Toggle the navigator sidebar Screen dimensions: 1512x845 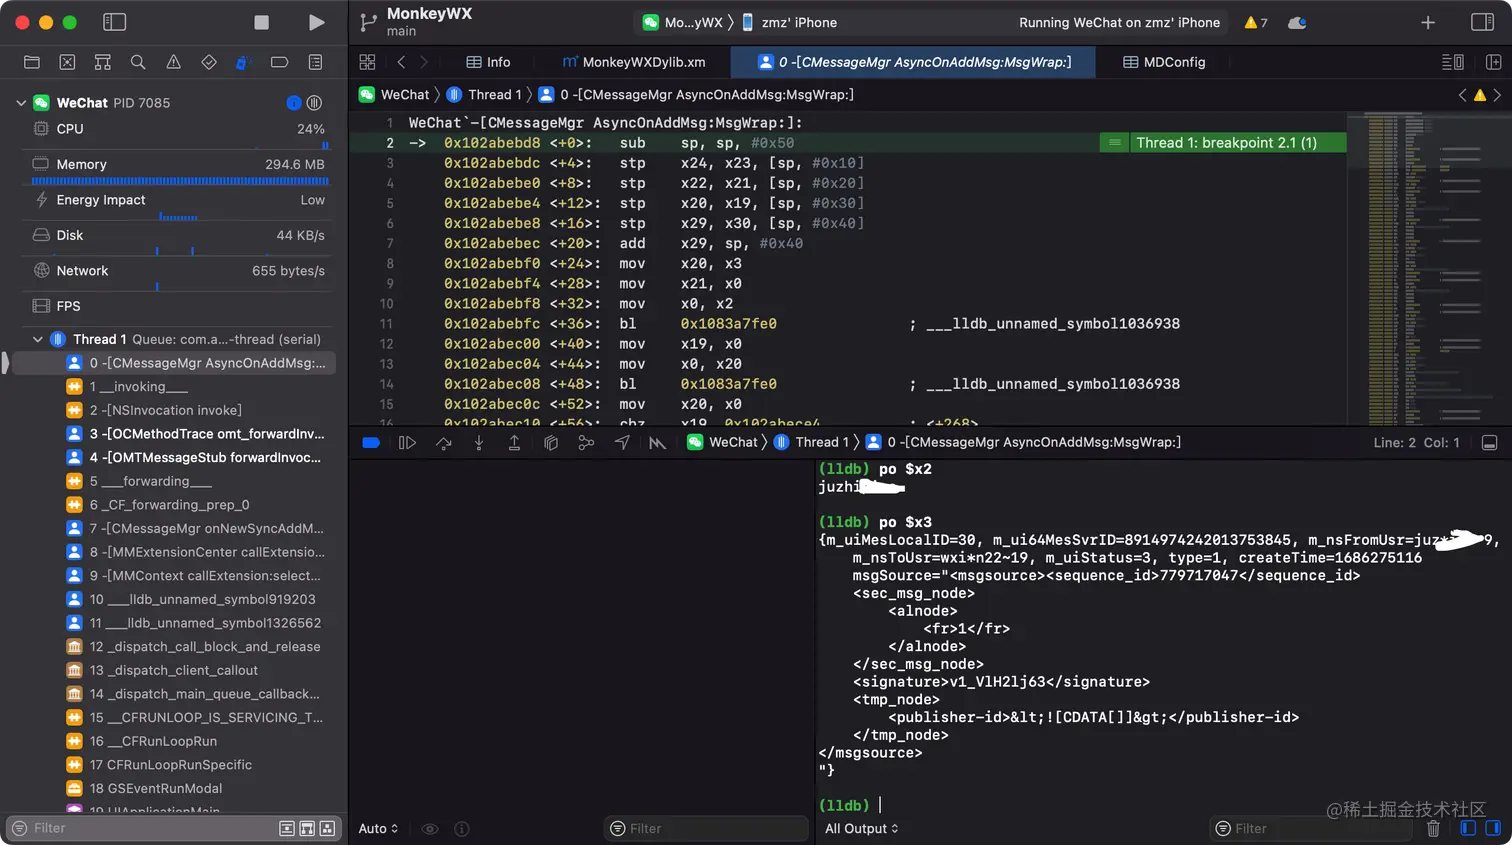pos(115,22)
